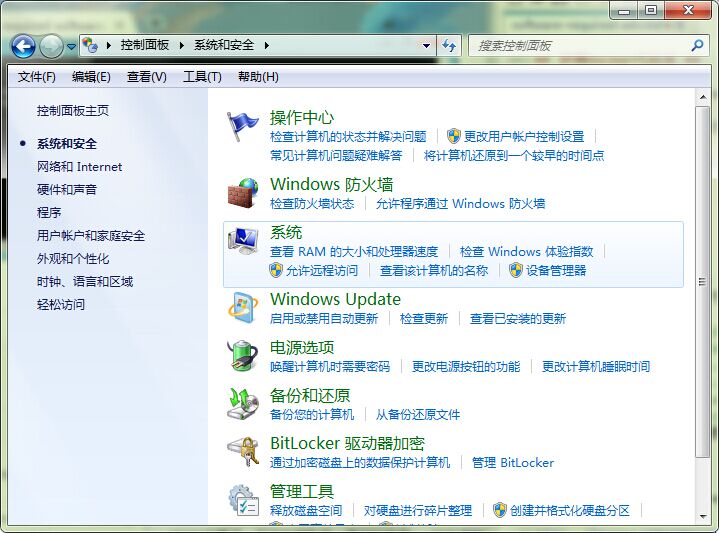Viewport: 719px width, 533px height.
Task: Open the 电源选项 heading link
Action: point(302,347)
